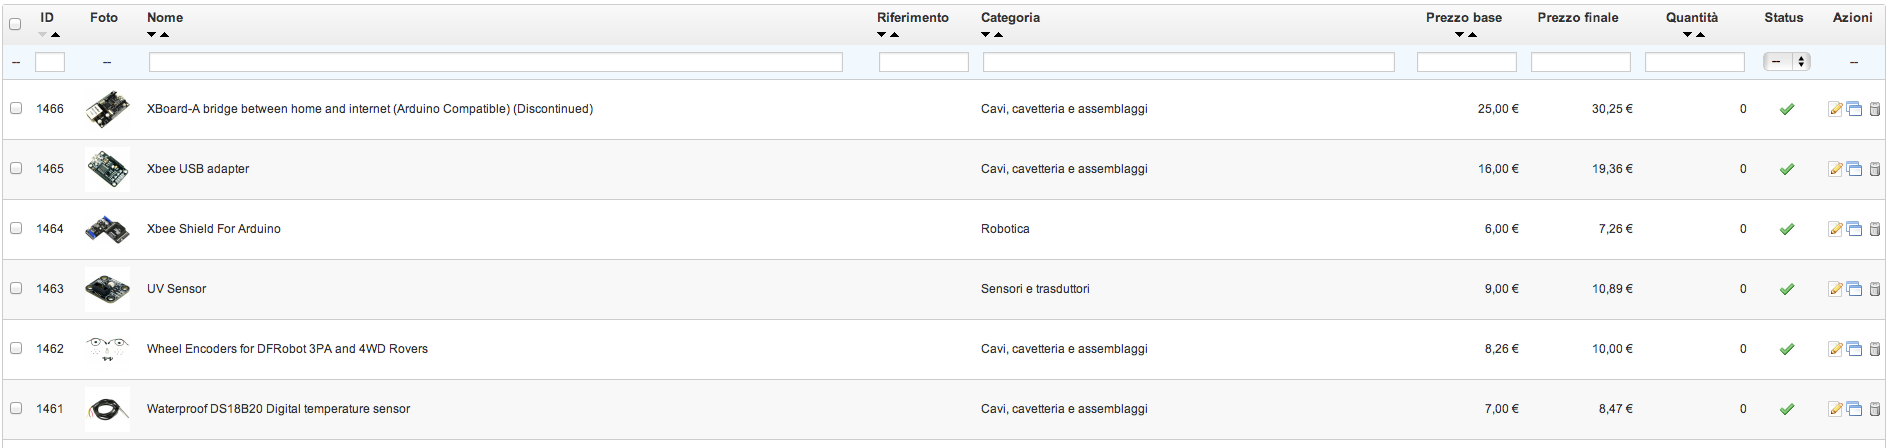Delete the UV Sensor product via trash icon
The height and width of the screenshot is (448, 1895).
point(1875,289)
